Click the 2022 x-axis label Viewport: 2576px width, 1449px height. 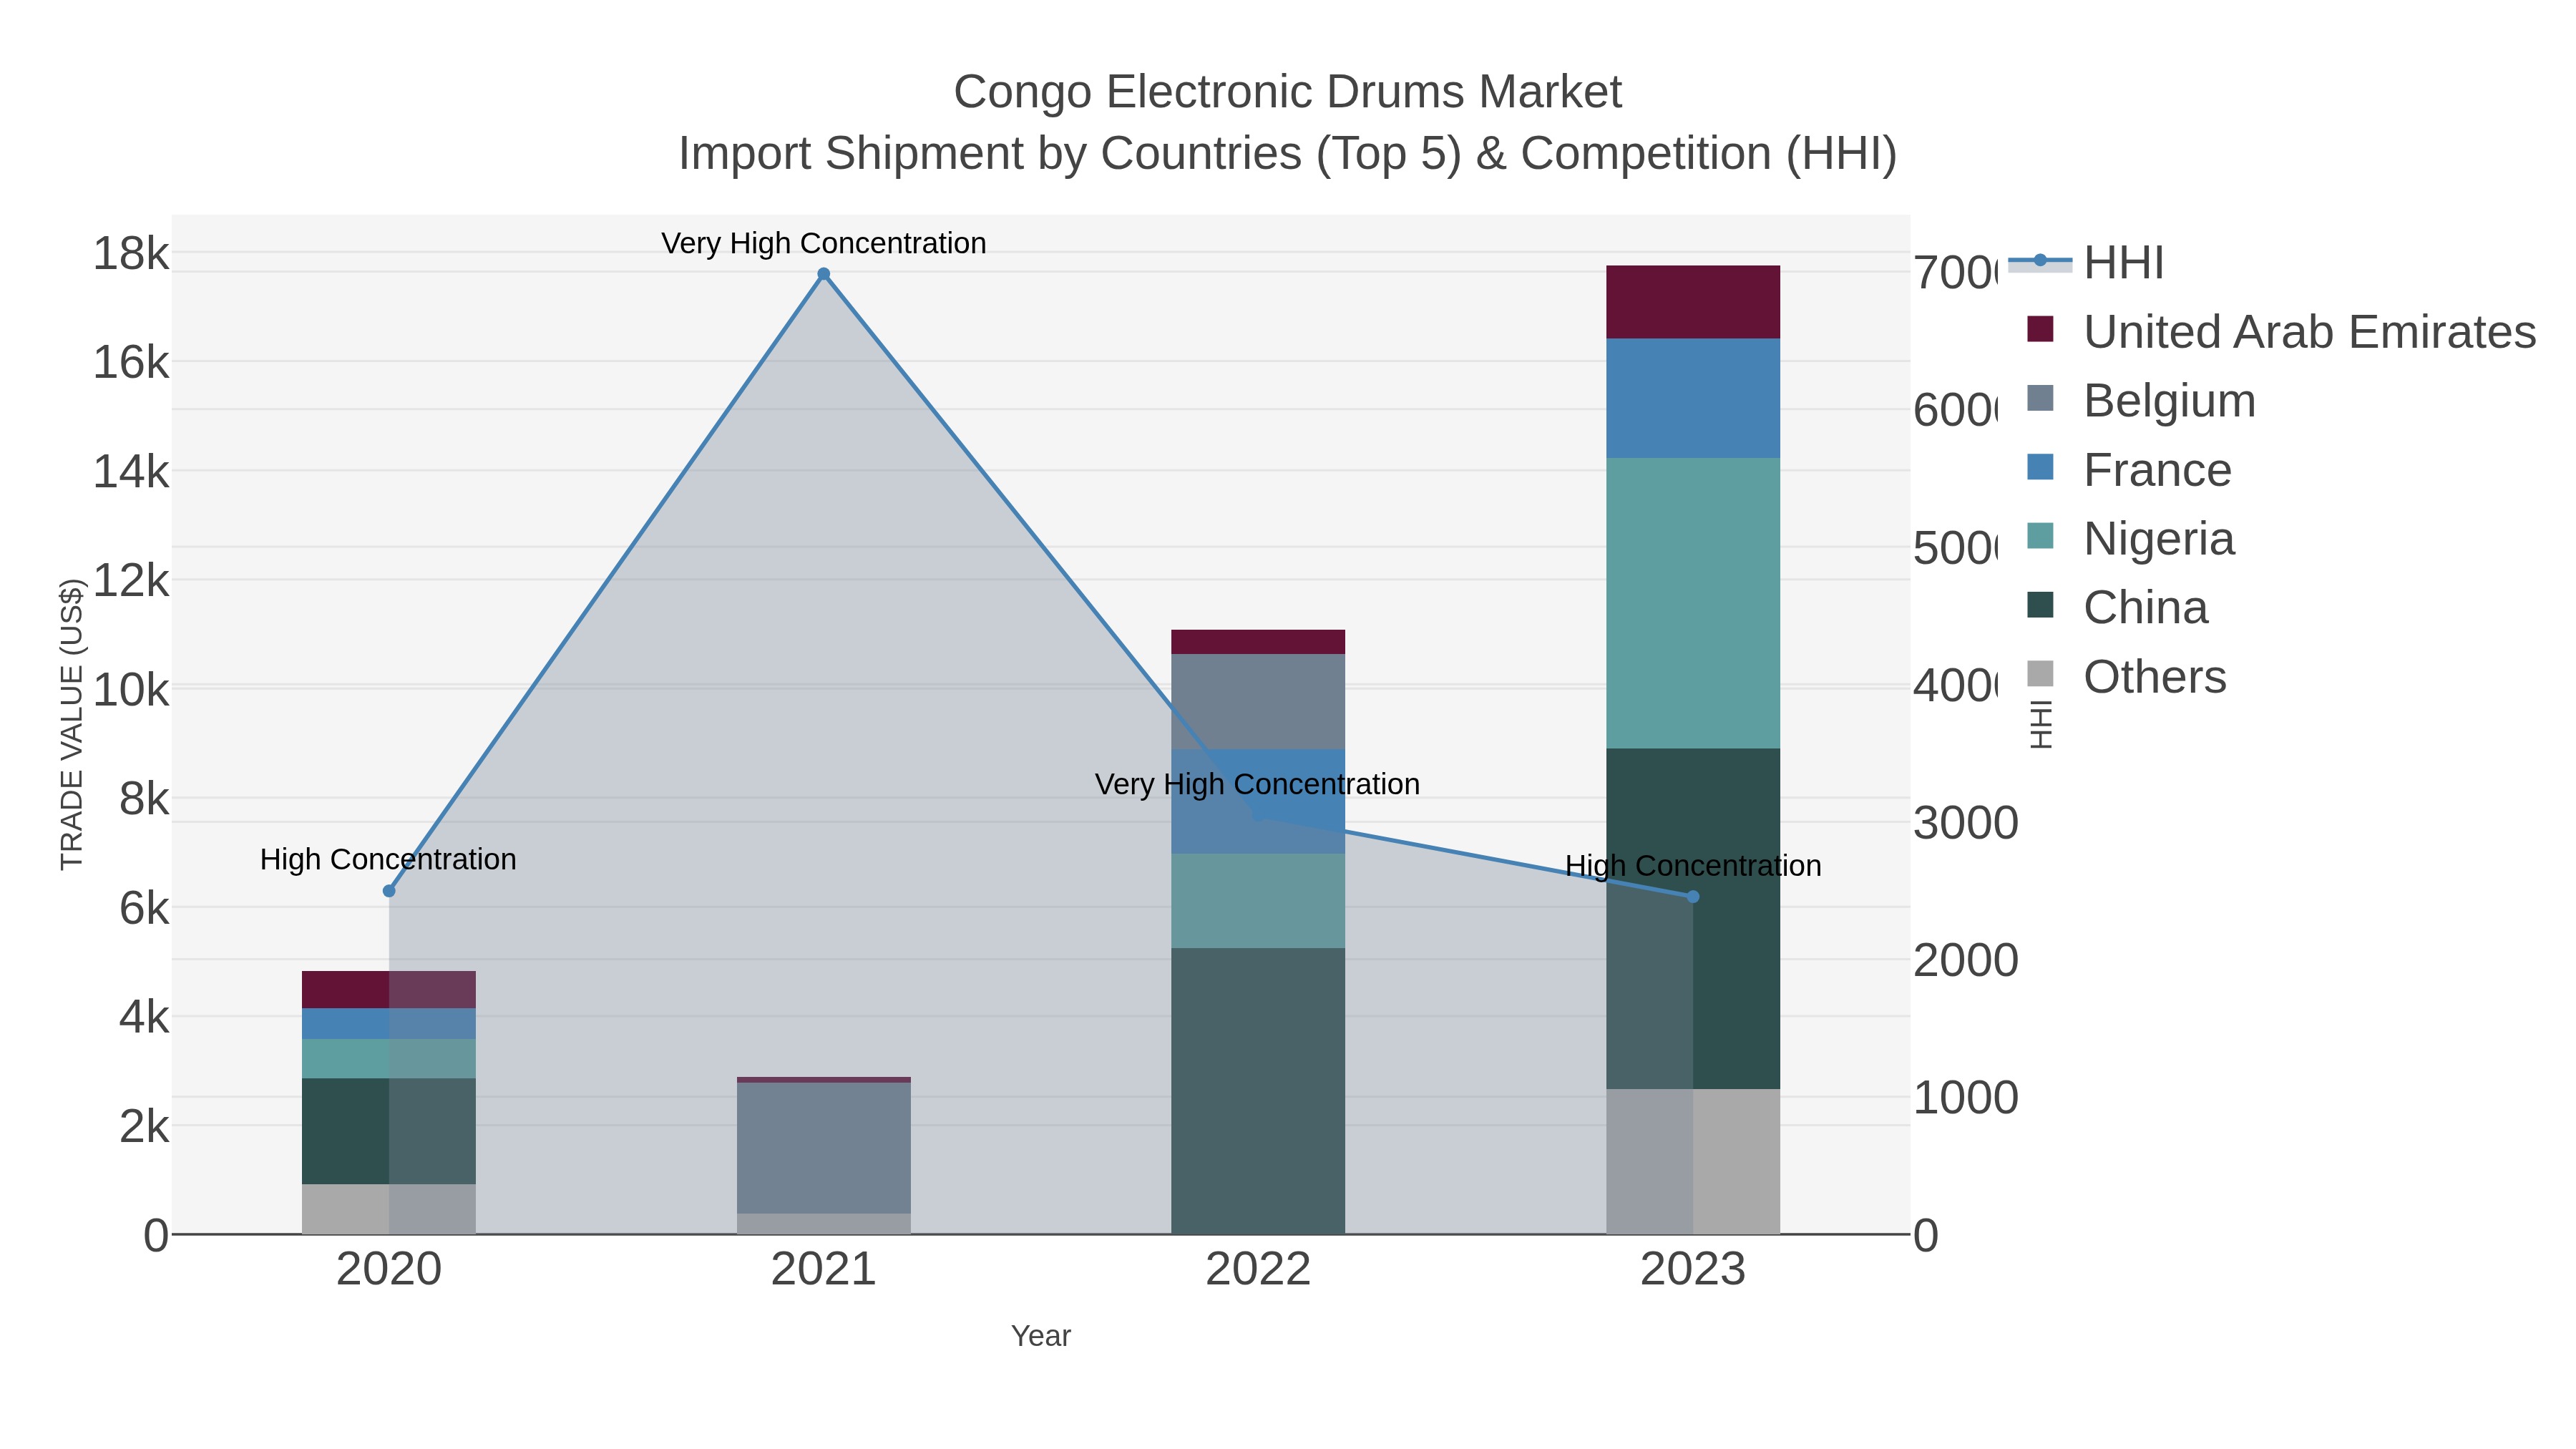point(1258,1270)
